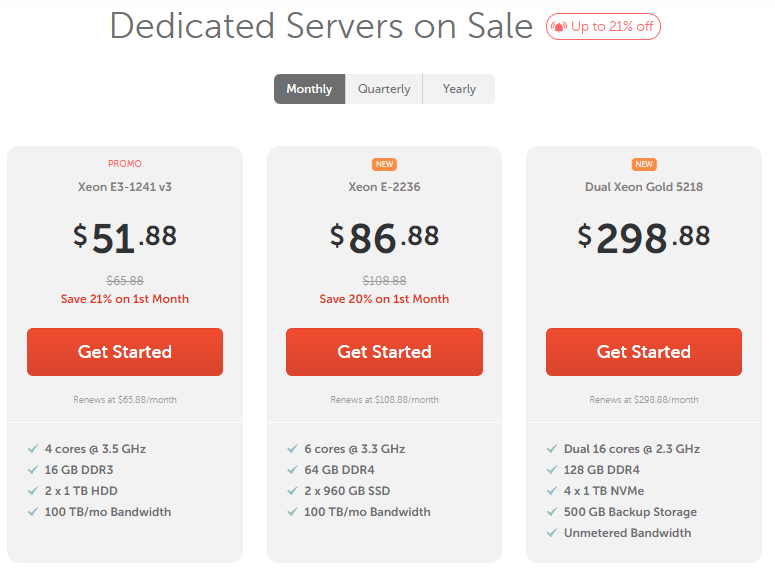Click checkmark next to Unmetered Bandwidth
Screen dimensions: 775x571
tap(552, 533)
